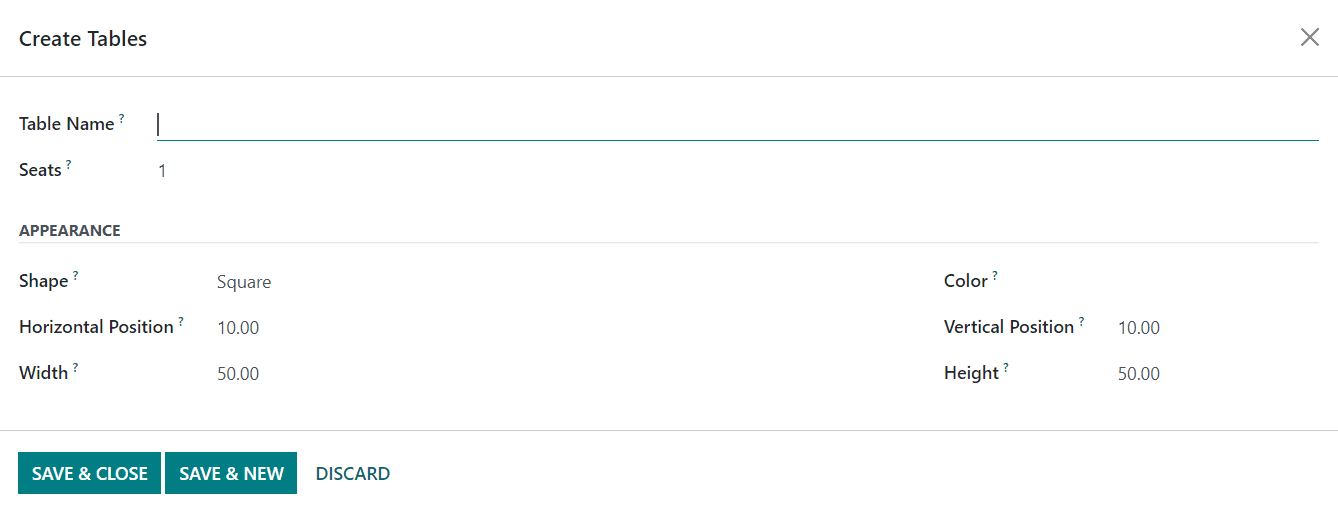Discard the new table form
Image resolution: width=1338 pixels, height=511 pixels.
click(x=353, y=473)
